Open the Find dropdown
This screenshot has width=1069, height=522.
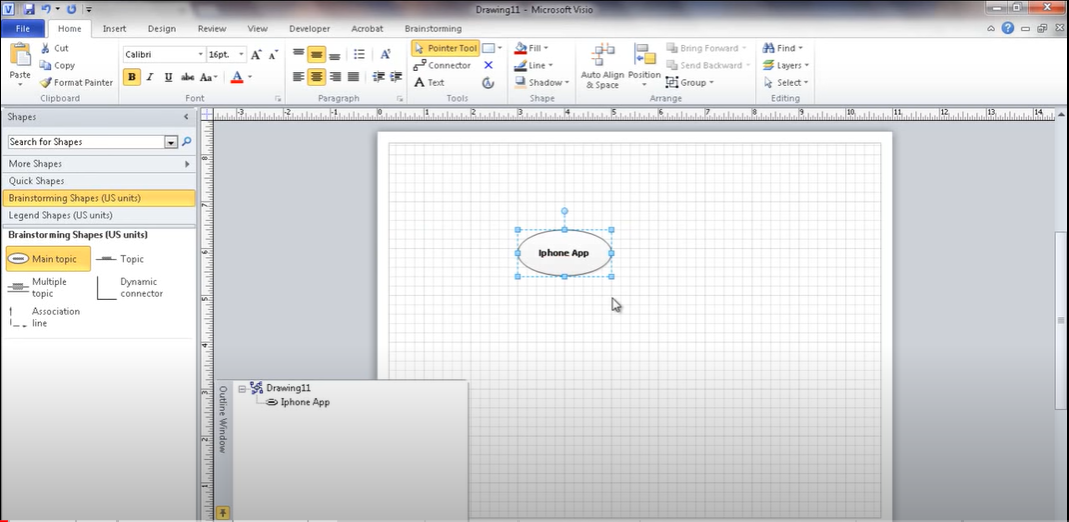[x=783, y=48]
